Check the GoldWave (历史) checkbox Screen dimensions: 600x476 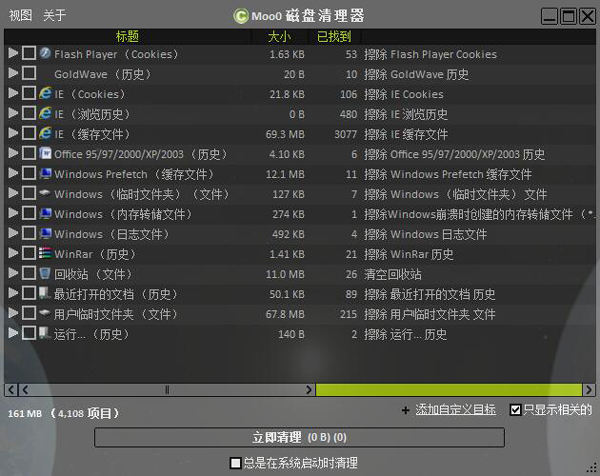29,73
